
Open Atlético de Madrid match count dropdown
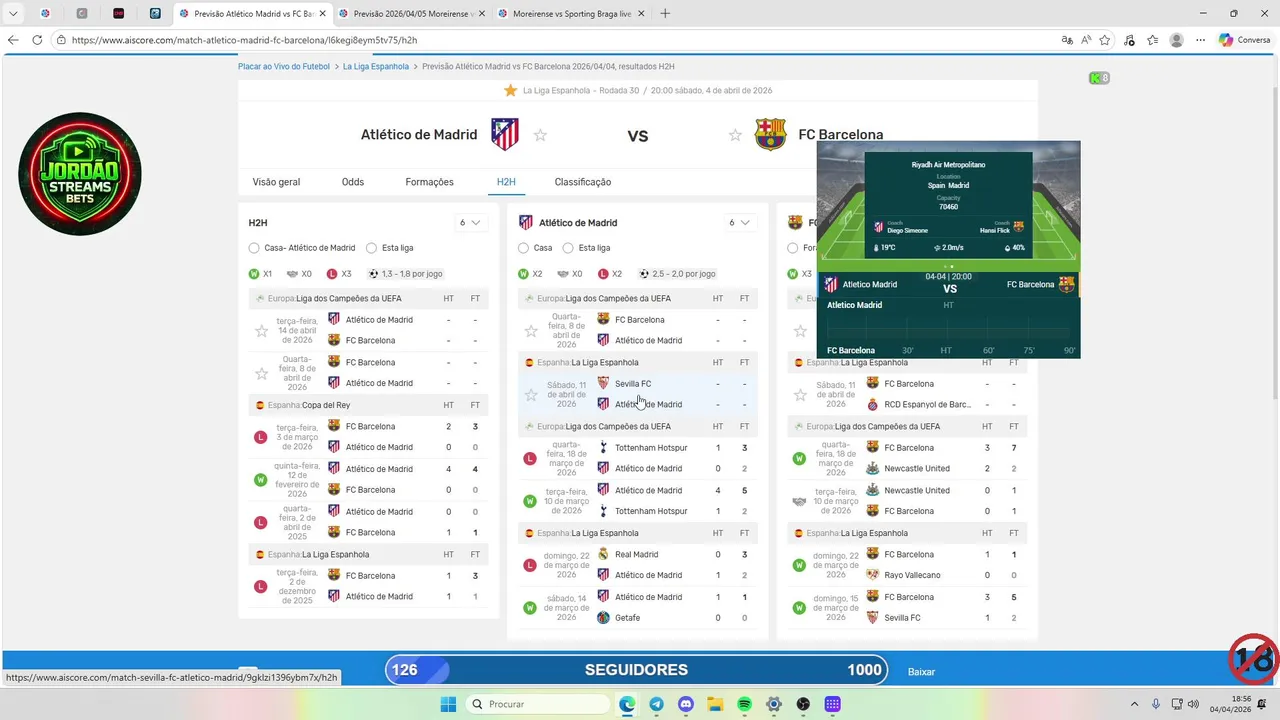point(740,223)
